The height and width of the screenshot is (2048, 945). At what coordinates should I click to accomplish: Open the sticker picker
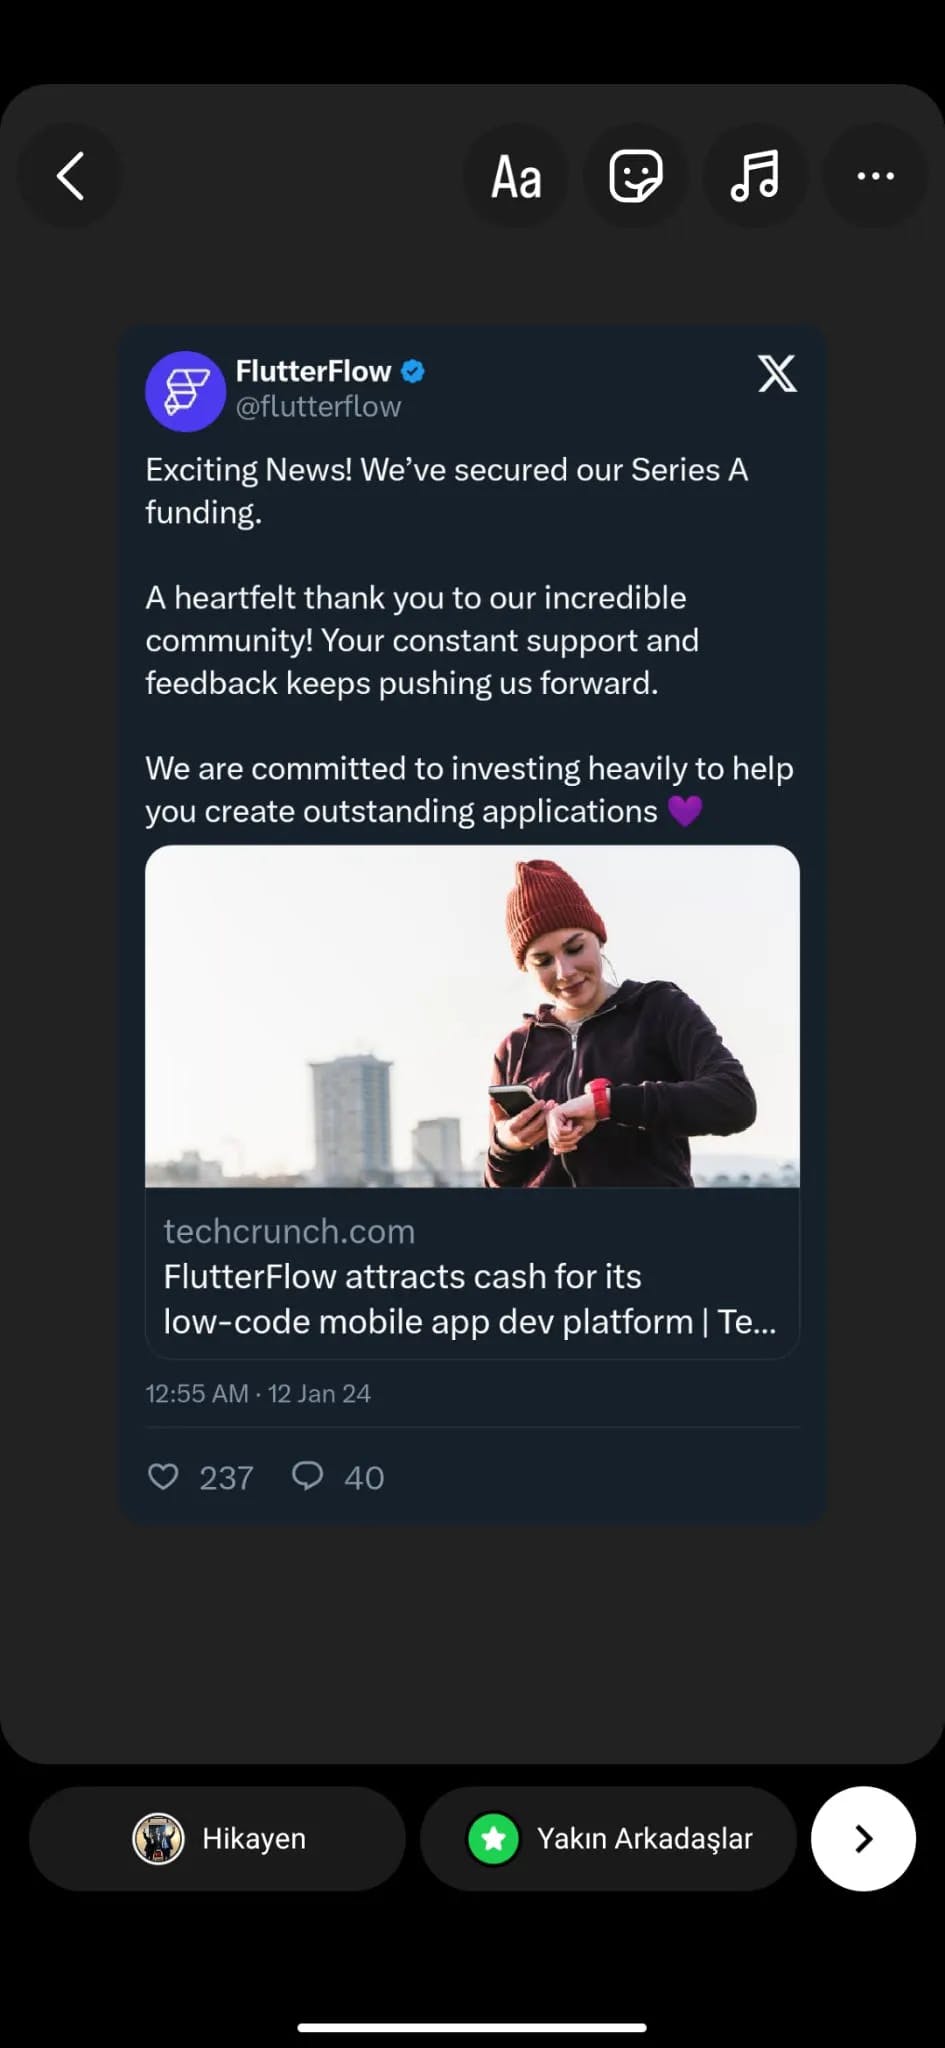(x=636, y=177)
